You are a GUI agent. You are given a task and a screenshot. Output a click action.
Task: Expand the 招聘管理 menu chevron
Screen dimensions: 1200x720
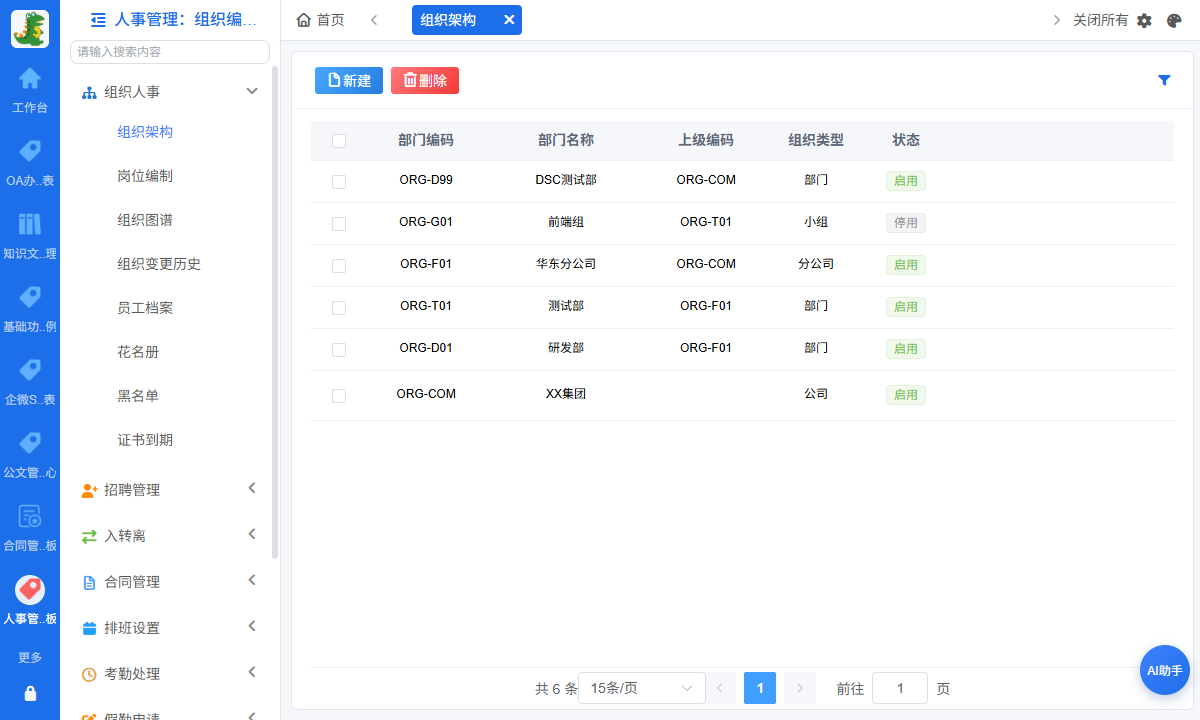pos(252,488)
